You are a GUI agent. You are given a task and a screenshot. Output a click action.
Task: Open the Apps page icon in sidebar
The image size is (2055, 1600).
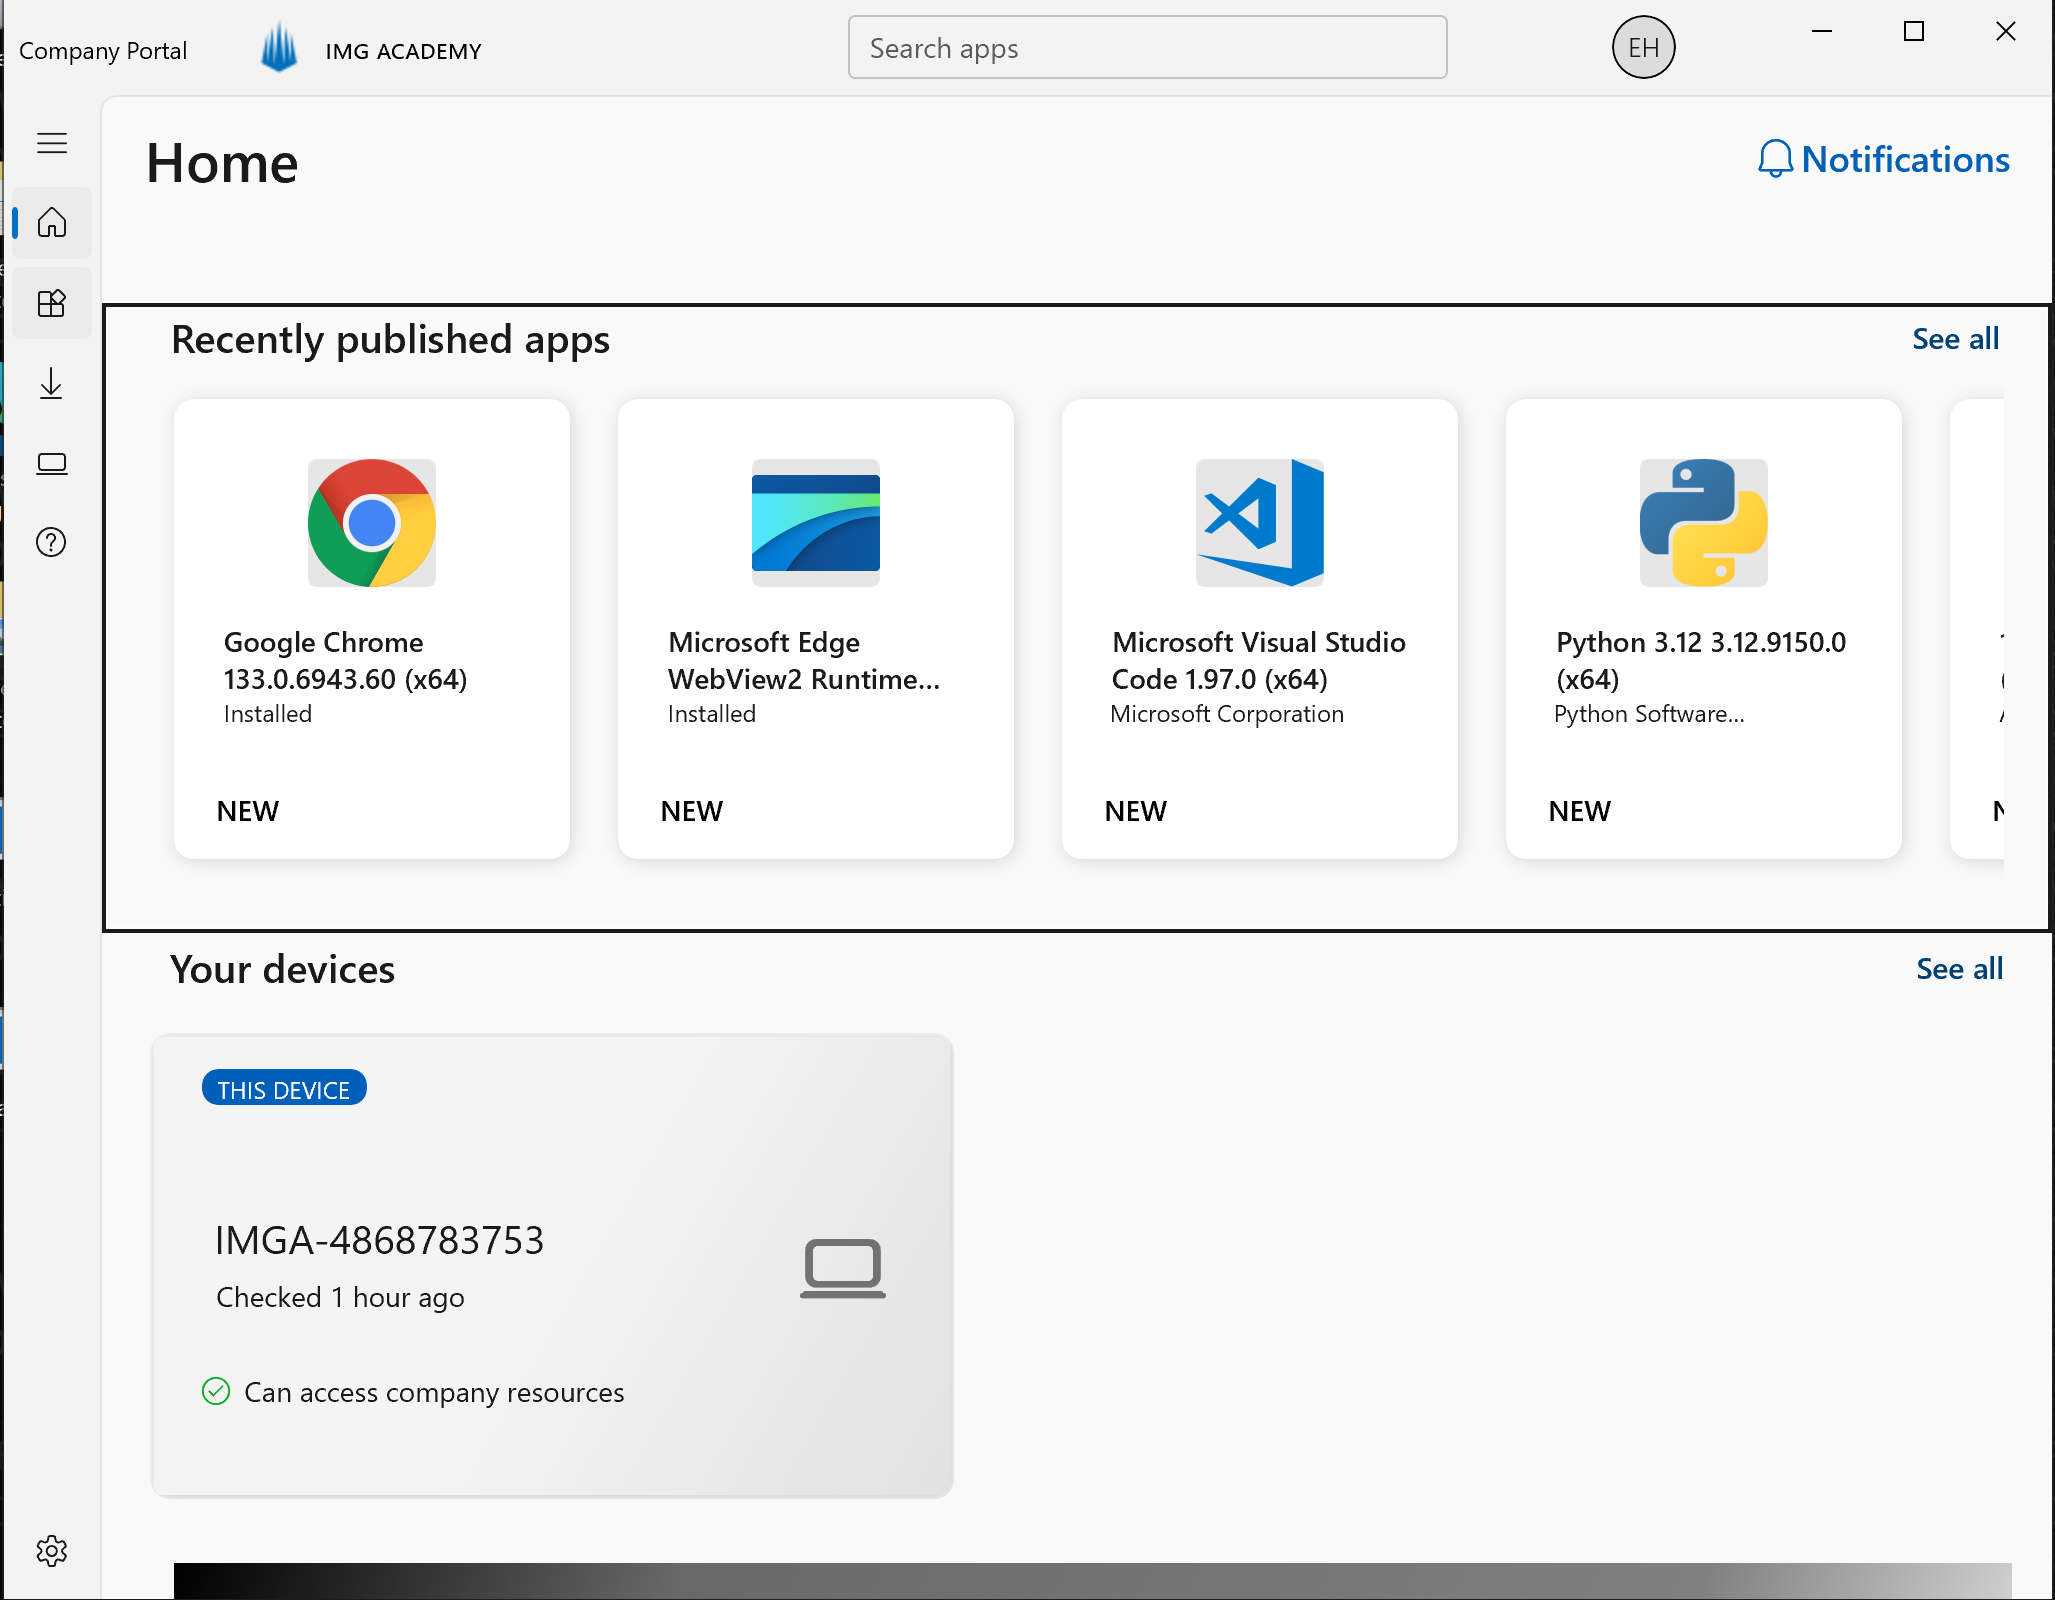(52, 303)
